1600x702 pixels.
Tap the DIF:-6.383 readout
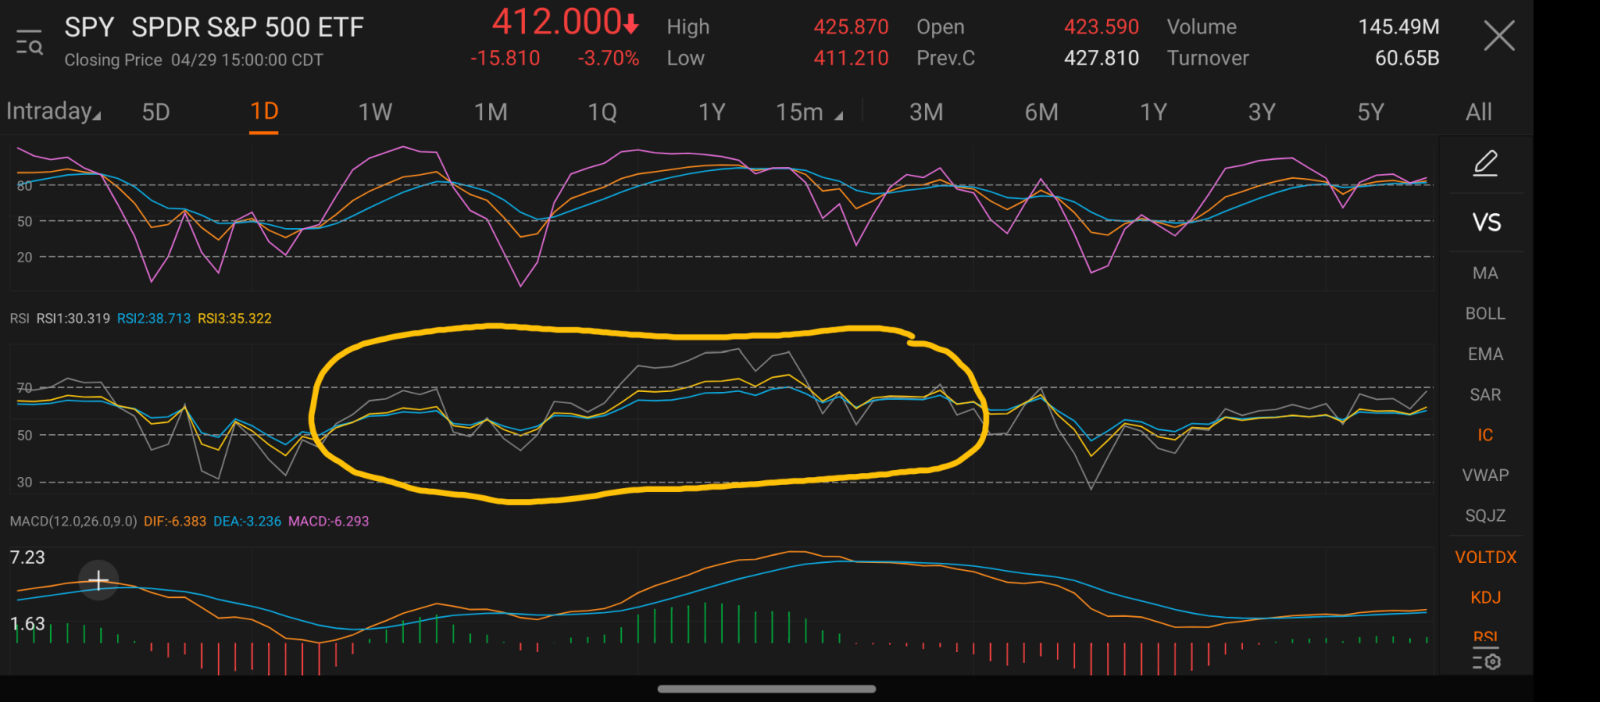pos(175,521)
